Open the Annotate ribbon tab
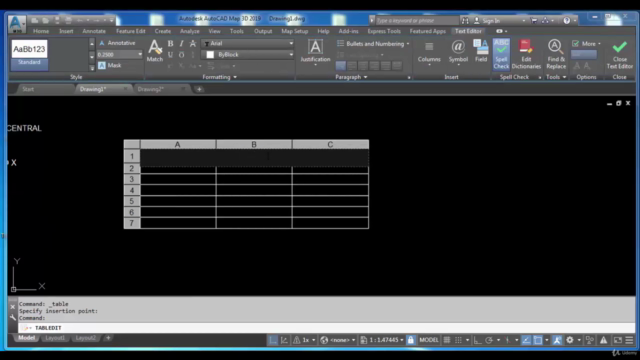 point(94,31)
